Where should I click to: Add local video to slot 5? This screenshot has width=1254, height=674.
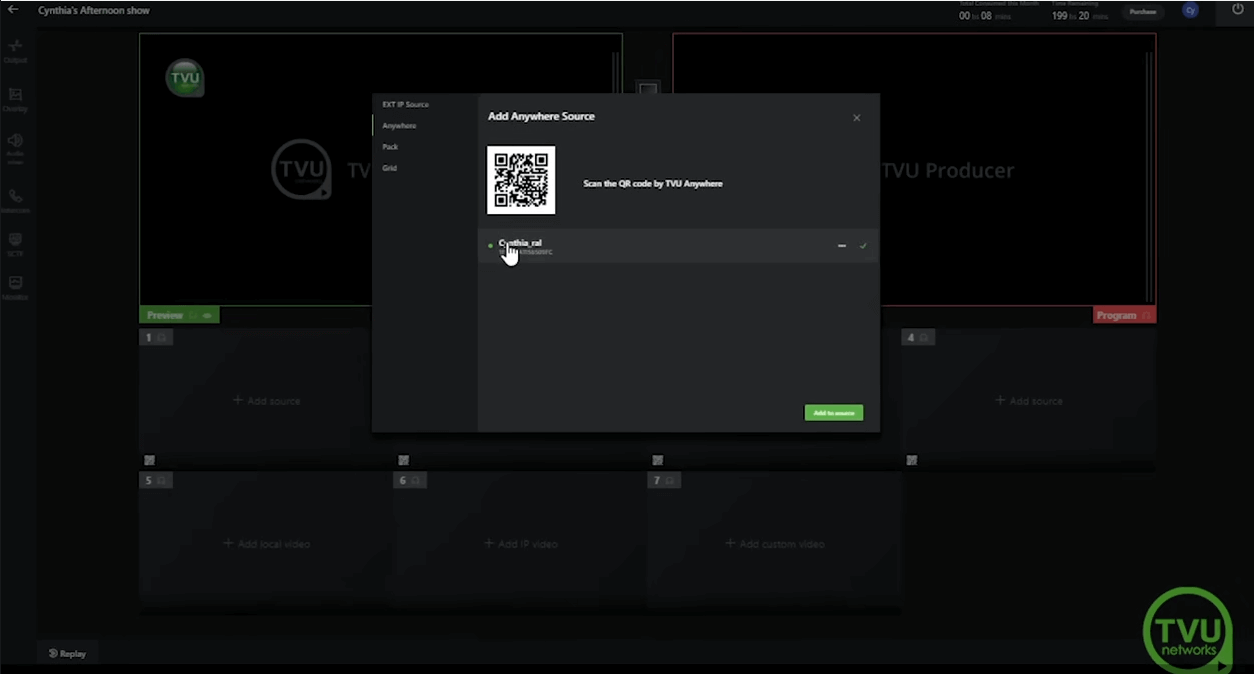(x=266, y=544)
